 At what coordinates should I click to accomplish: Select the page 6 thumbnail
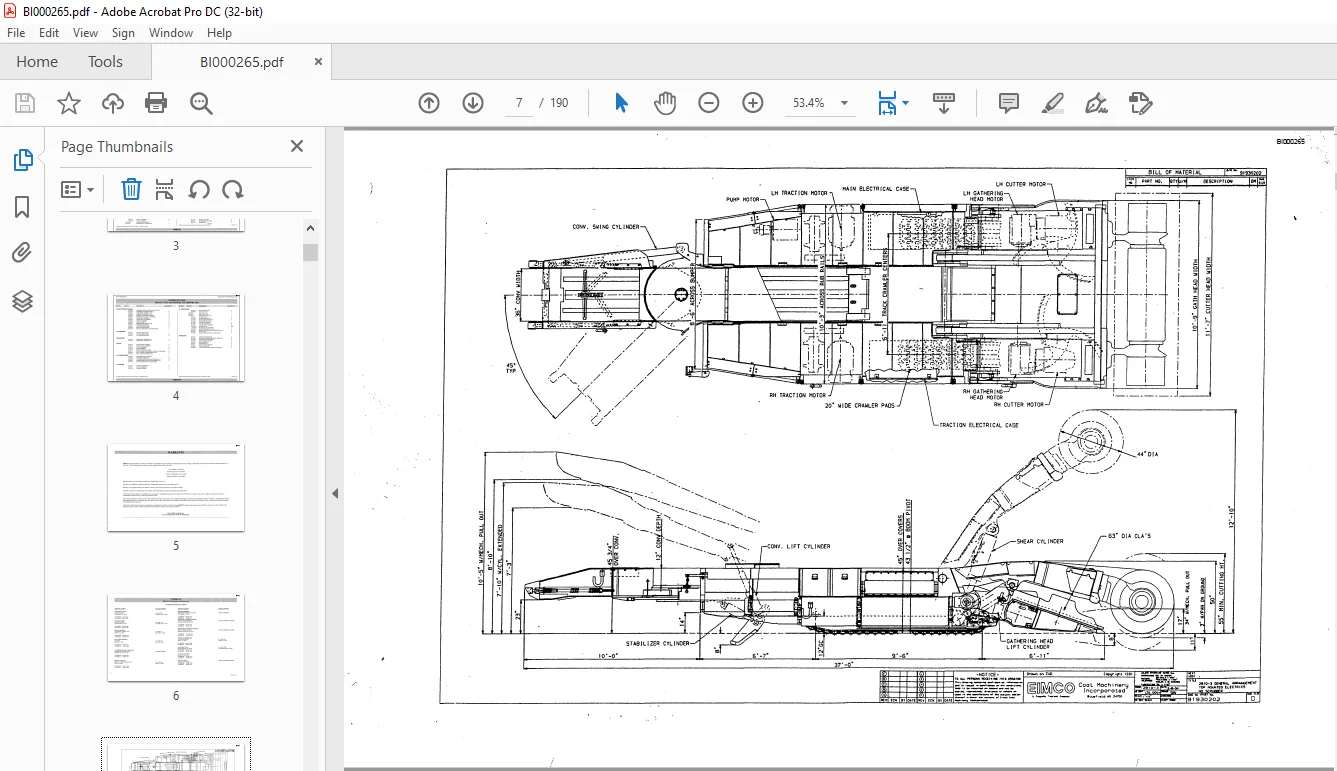coord(176,638)
